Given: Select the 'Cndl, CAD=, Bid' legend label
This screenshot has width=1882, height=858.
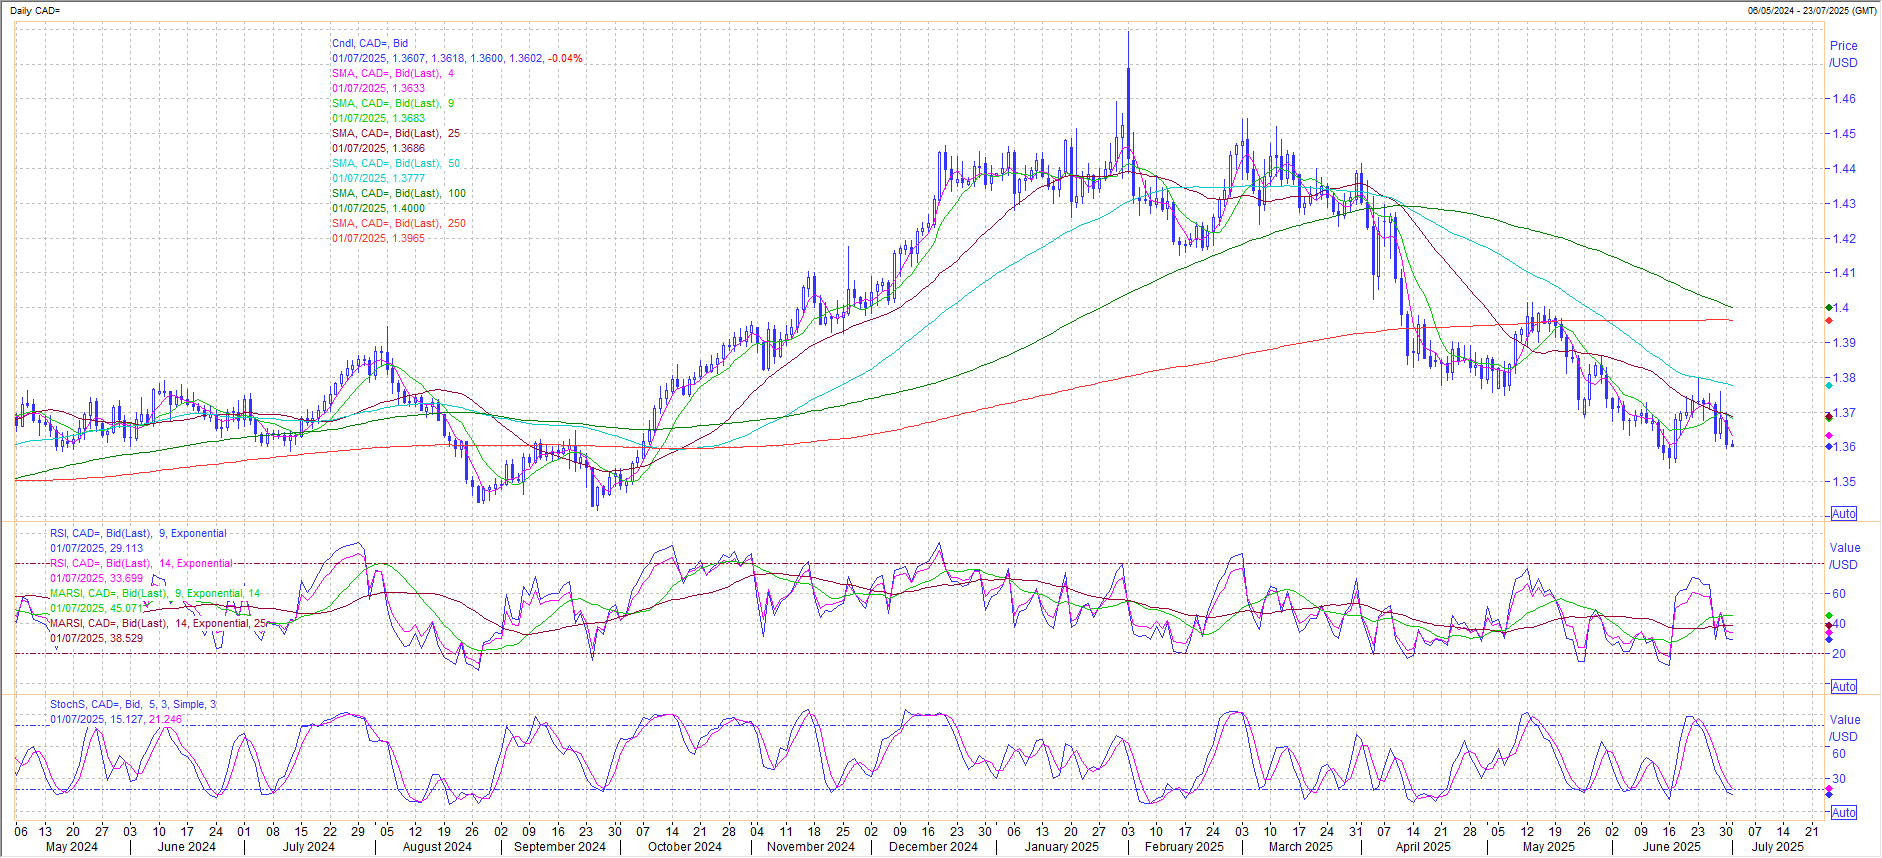Looking at the screenshot, I should 370,43.
